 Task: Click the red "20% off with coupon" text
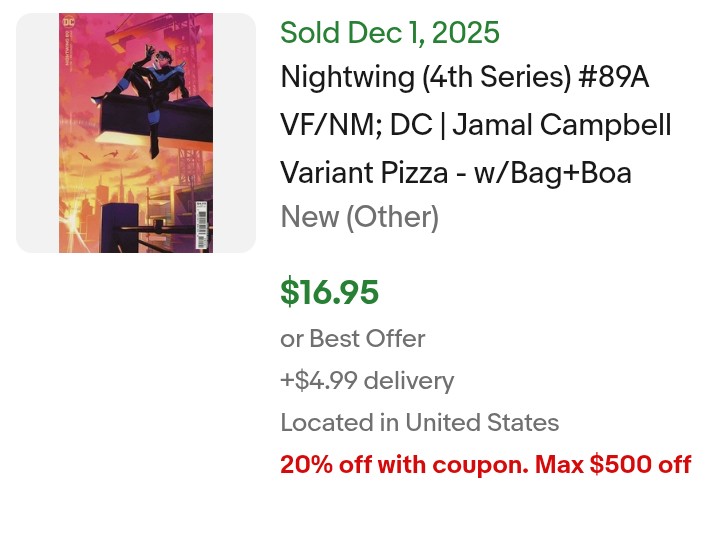[403, 465]
